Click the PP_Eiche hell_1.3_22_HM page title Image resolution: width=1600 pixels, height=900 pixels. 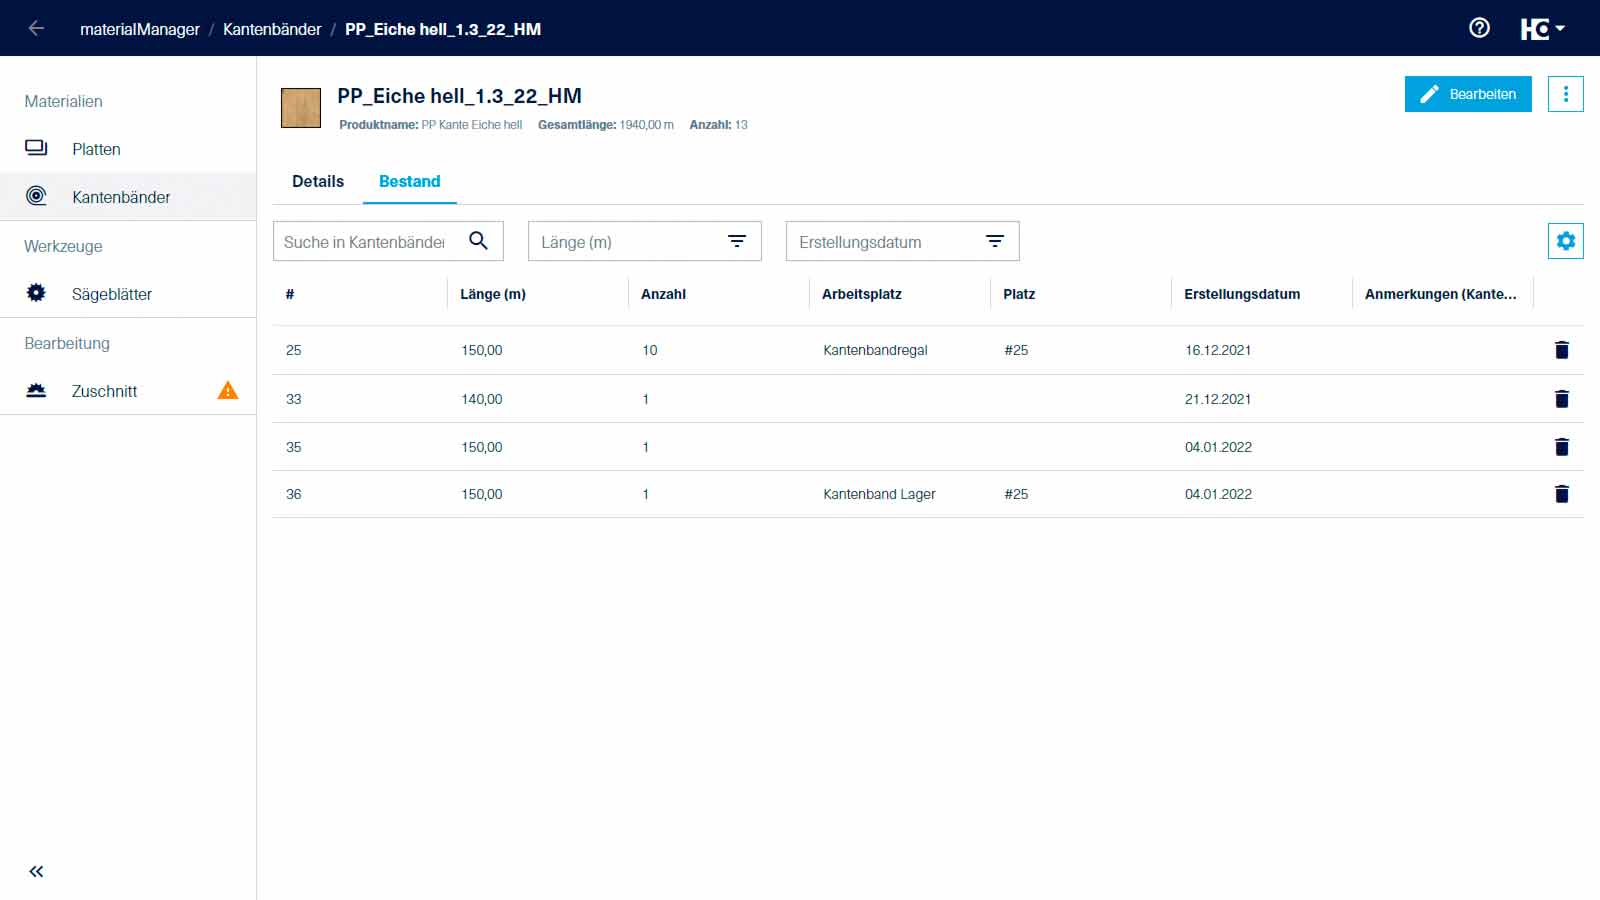459,96
